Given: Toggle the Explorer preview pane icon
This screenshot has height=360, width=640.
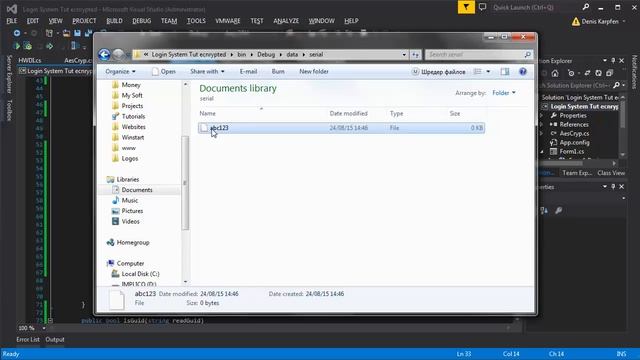Looking at the screenshot, I should click(x=505, y=71).
